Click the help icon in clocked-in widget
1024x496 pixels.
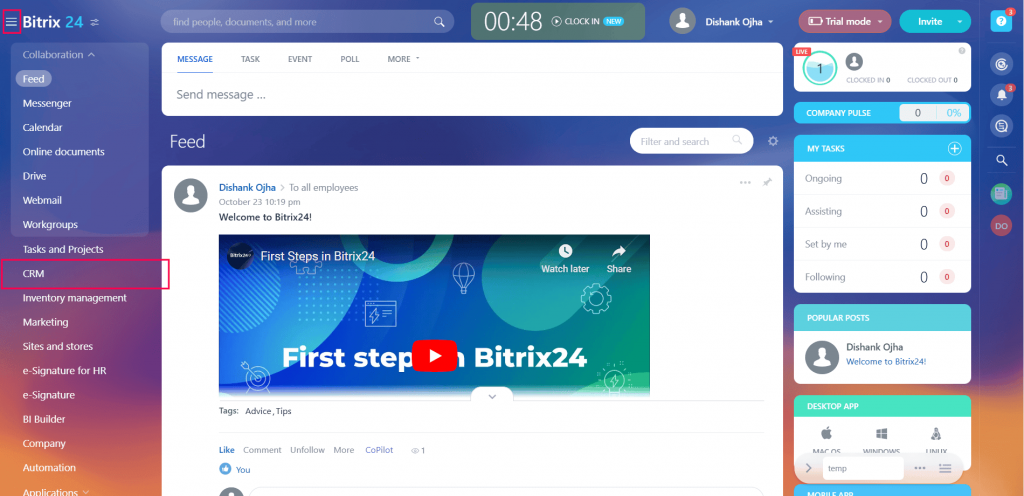click(961, 51)
